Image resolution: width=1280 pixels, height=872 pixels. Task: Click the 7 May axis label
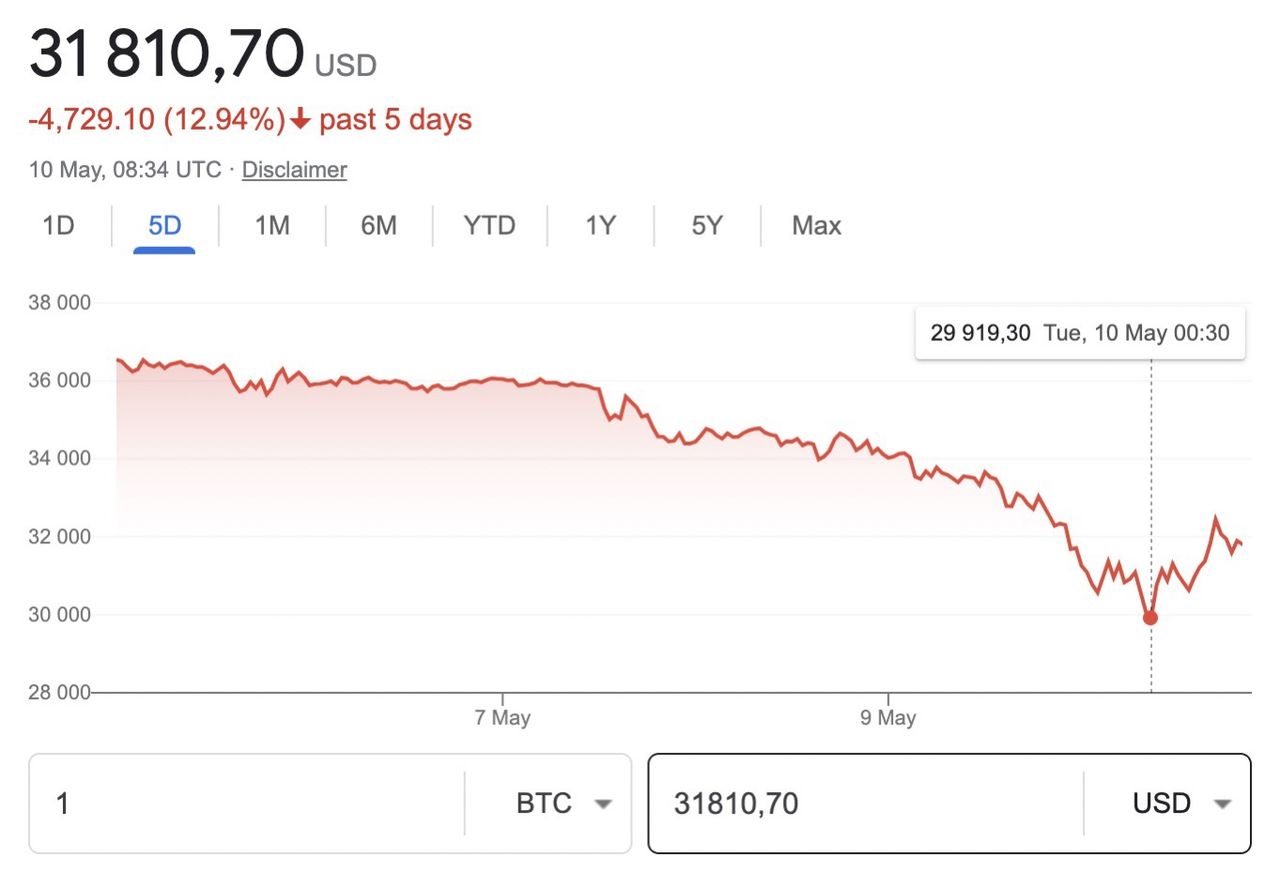click(502, 718)
